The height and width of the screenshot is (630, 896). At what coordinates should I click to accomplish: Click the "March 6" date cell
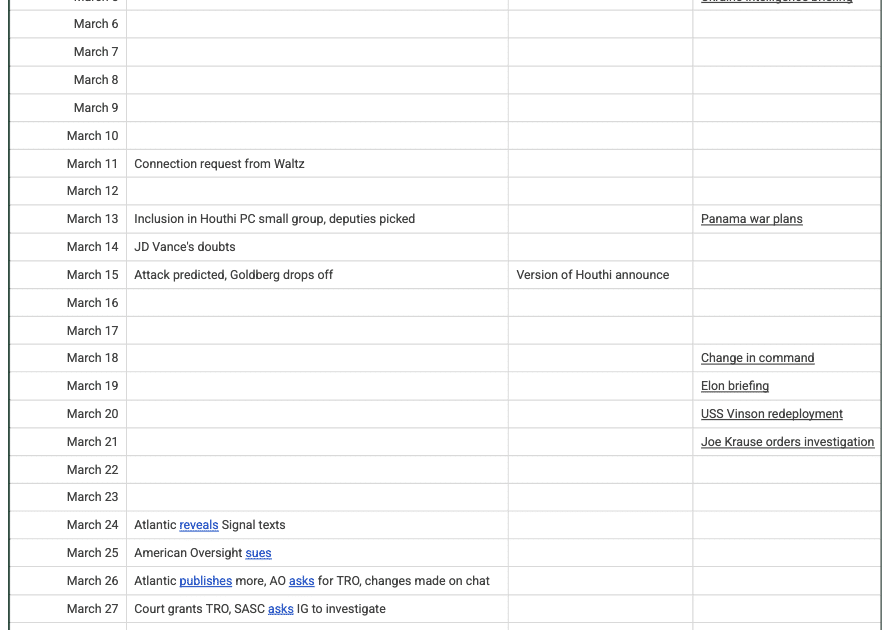pos(96,24)
